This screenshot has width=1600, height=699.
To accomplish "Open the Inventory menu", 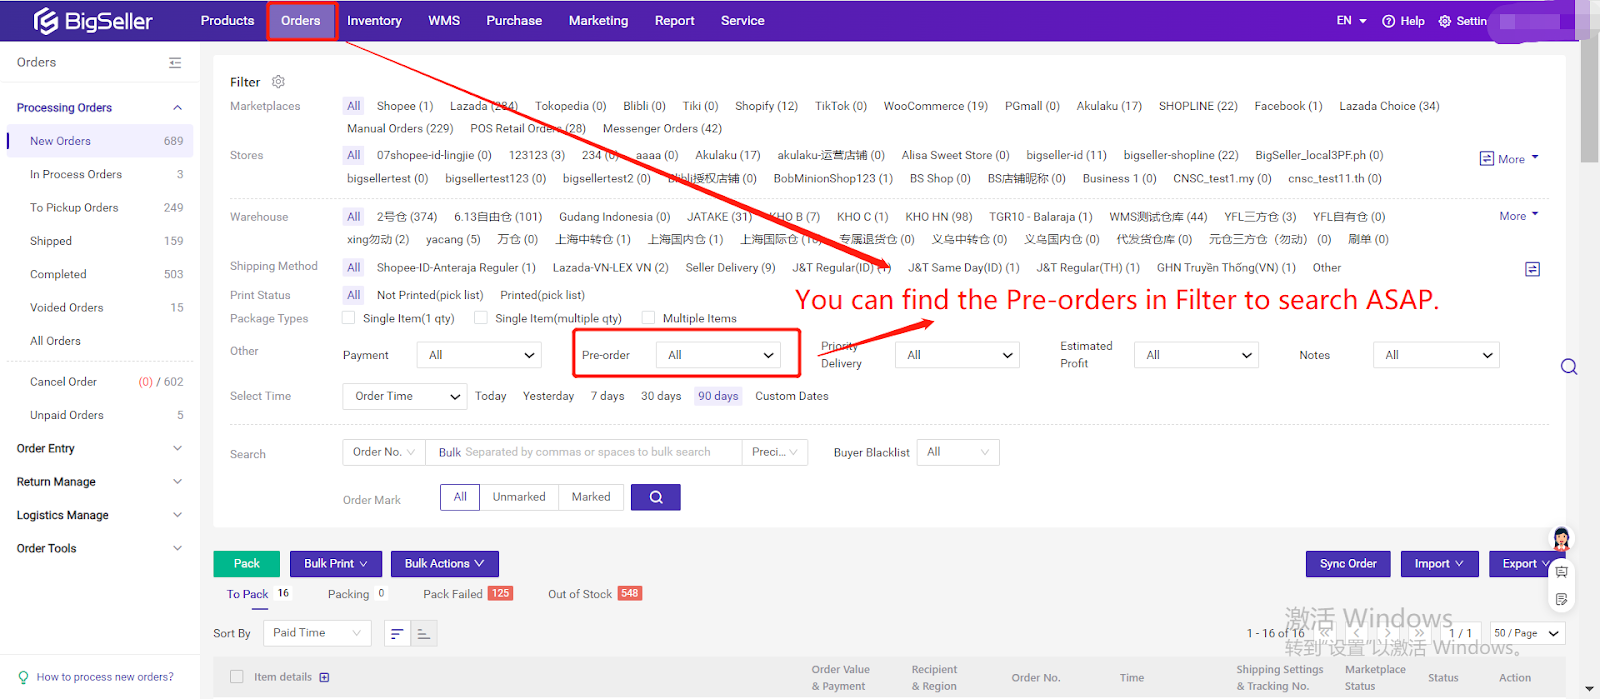I will pyautogui.click(x=374, y=21).
